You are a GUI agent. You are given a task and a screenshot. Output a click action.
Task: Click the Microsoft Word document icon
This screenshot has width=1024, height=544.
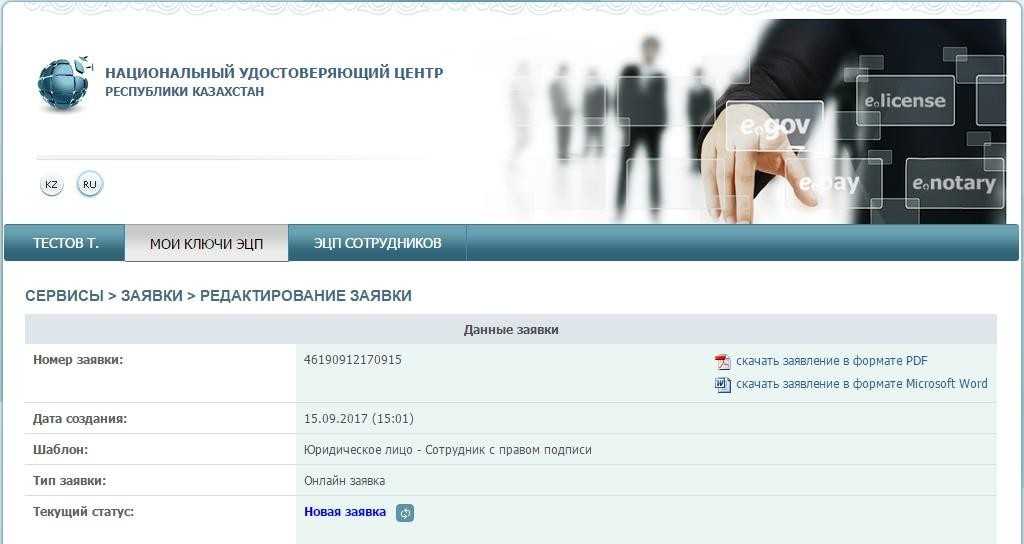pos(722,385)
